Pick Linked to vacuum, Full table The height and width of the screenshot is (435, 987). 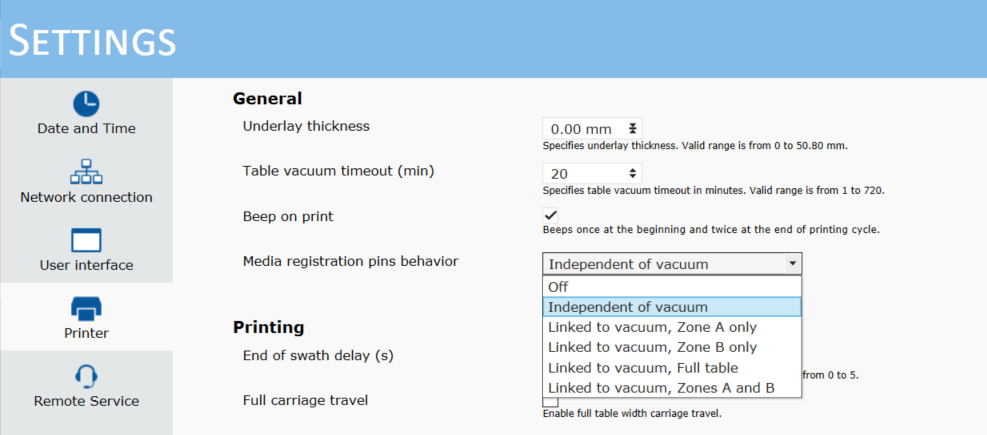pyautogui.click(x=672, y=368)
